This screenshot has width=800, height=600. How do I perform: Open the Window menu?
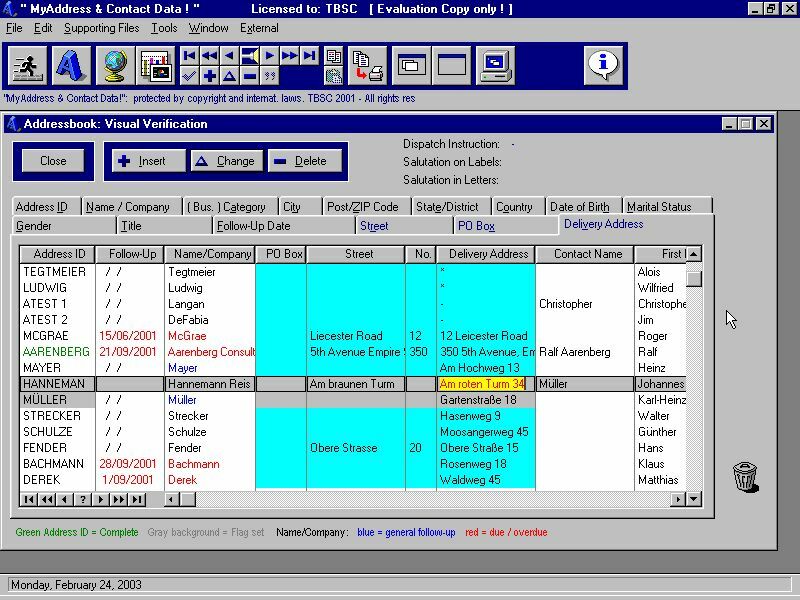click(x=208, y=28)
